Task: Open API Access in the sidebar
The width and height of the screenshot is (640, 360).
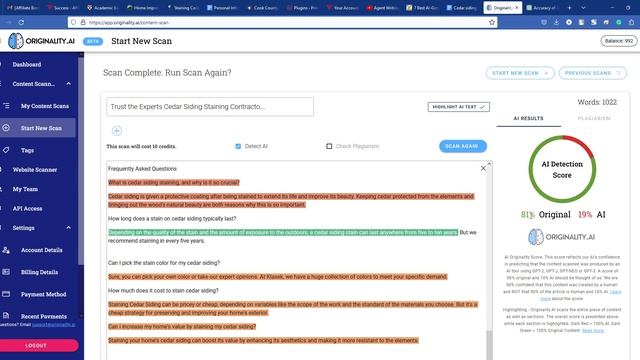Action: (27, 208)
